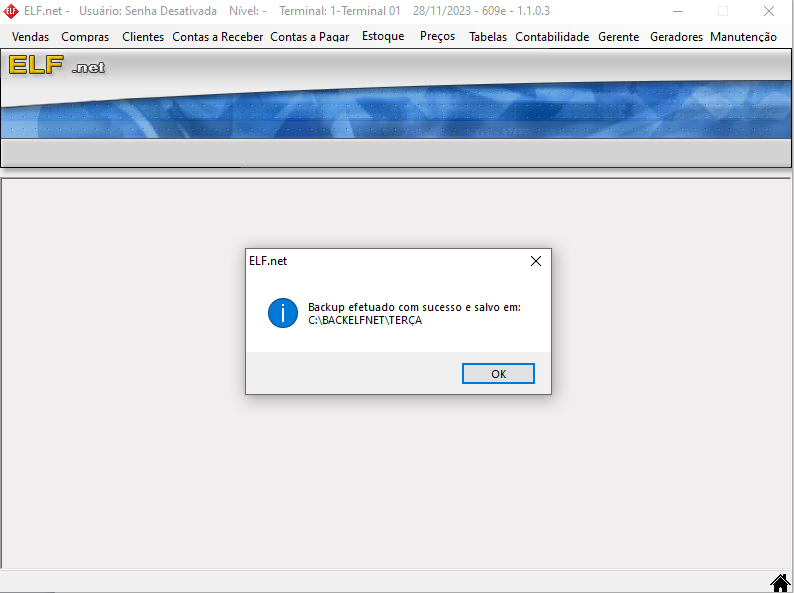Click 'Usuário: Senha Desativada' title text
The image size is (794, 593).
coord(148,11)
